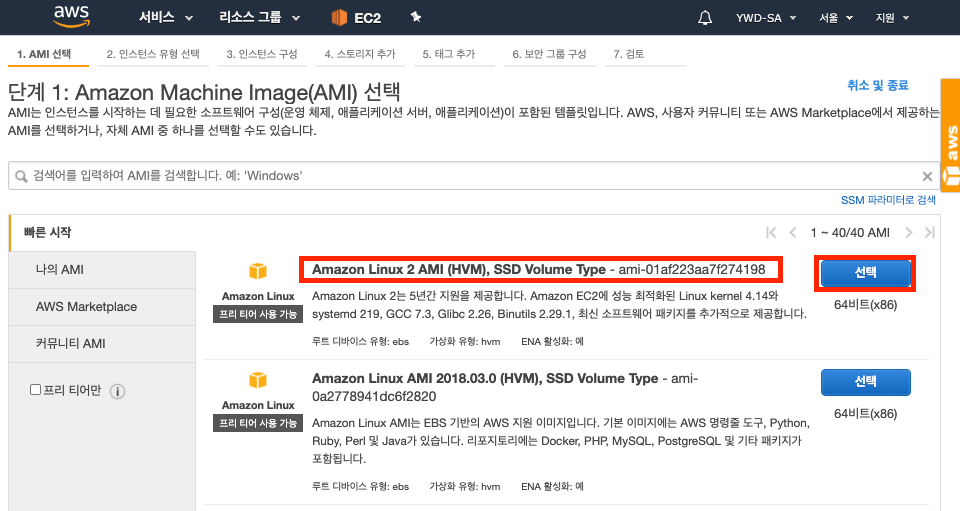Click the 1 ~ 40/40 AMI page count
The image size is (960, 511).
pyautogui.click(x=850, y=233)
